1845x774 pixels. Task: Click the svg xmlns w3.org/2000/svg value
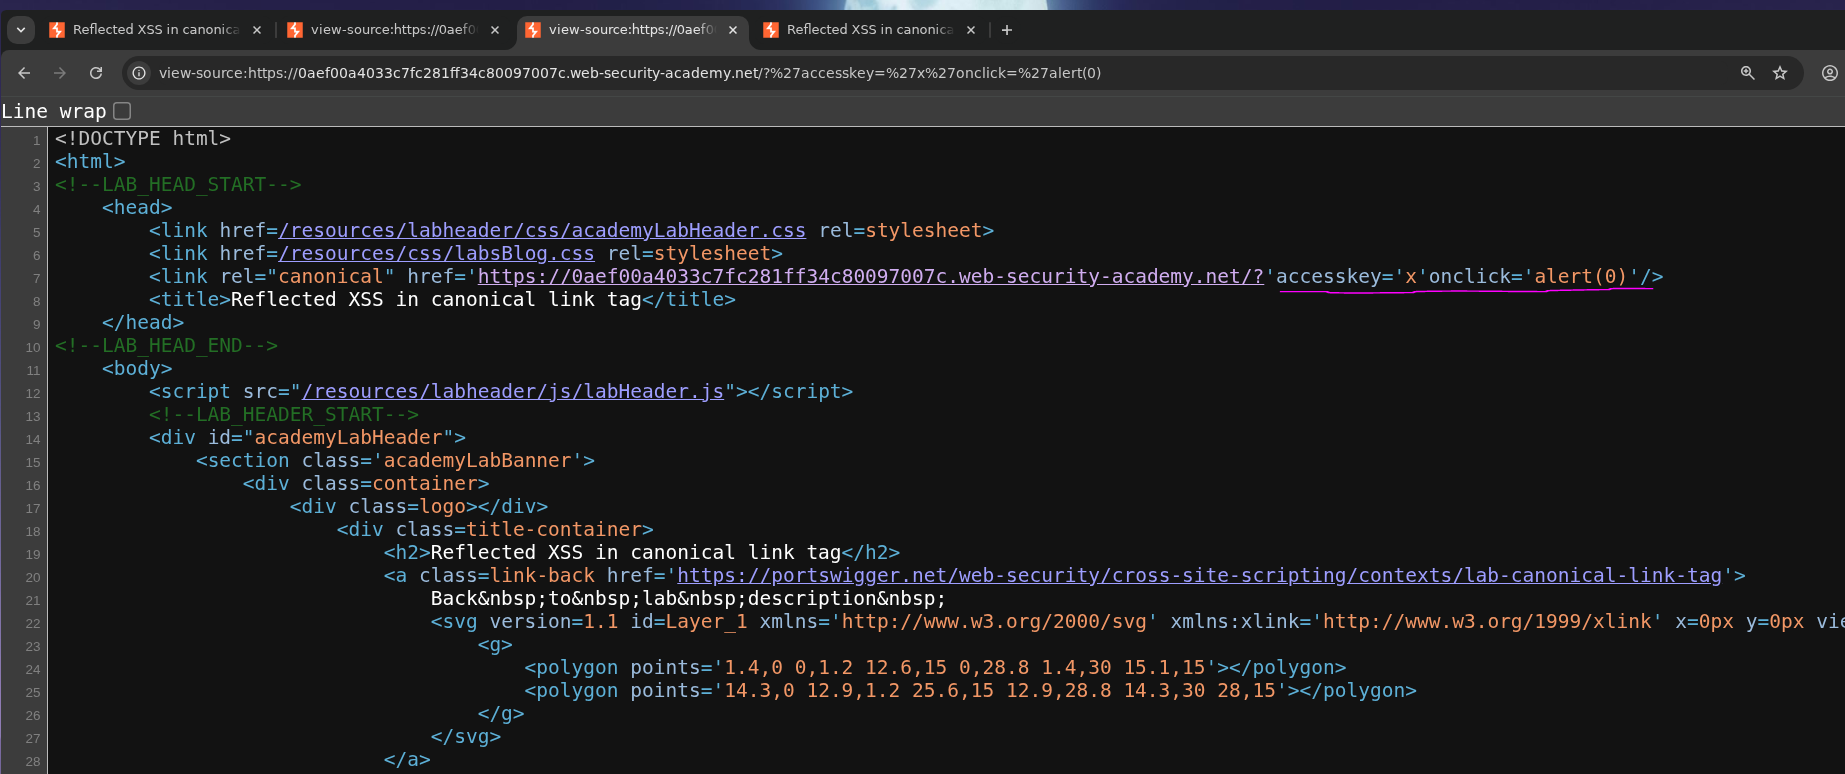[994, 622]
